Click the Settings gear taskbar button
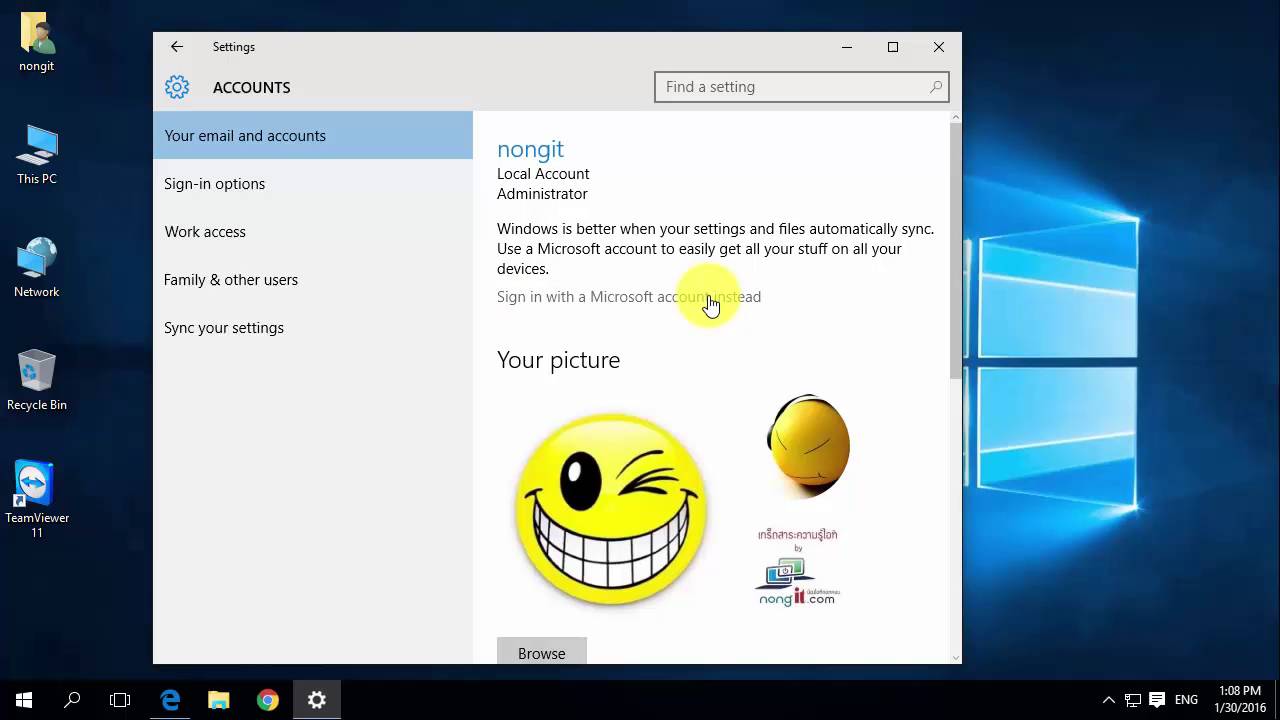 [x=316, y=700]
